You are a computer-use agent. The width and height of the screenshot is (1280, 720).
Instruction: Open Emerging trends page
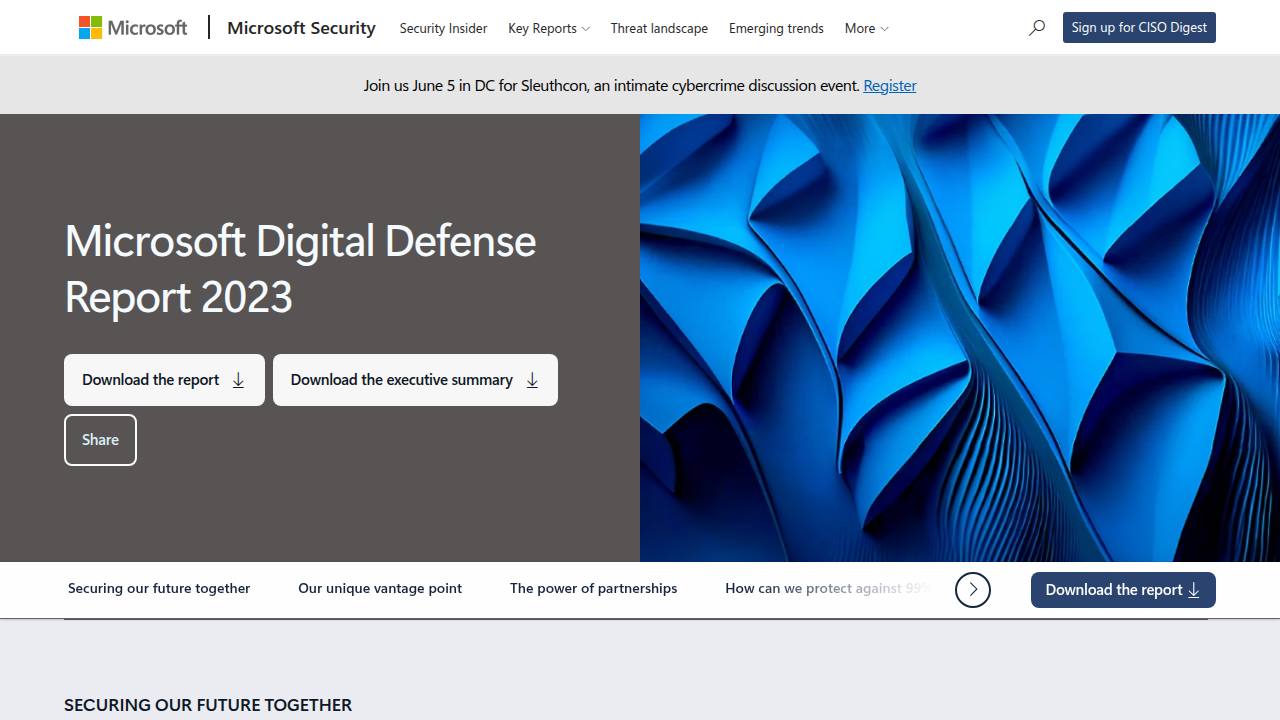click(x=776, y=28)
